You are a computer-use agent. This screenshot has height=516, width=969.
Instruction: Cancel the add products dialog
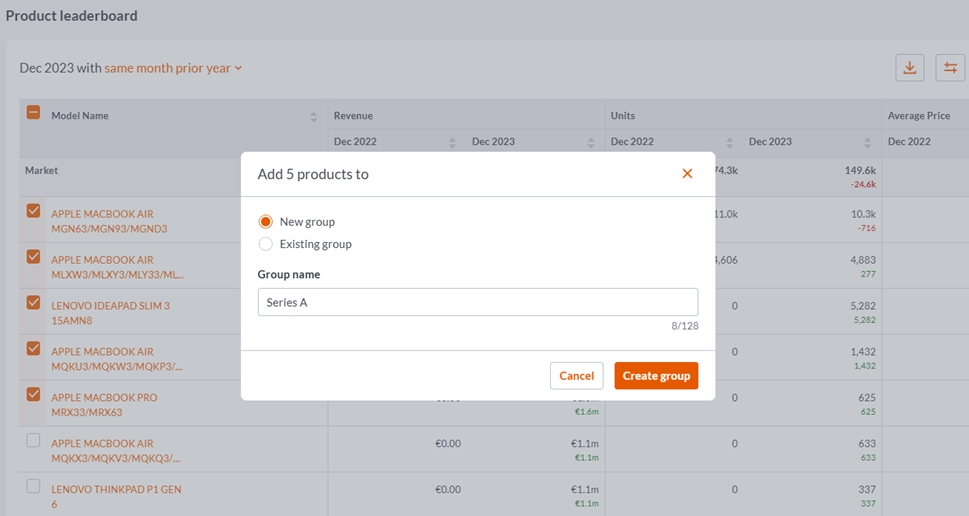point(577,376)
